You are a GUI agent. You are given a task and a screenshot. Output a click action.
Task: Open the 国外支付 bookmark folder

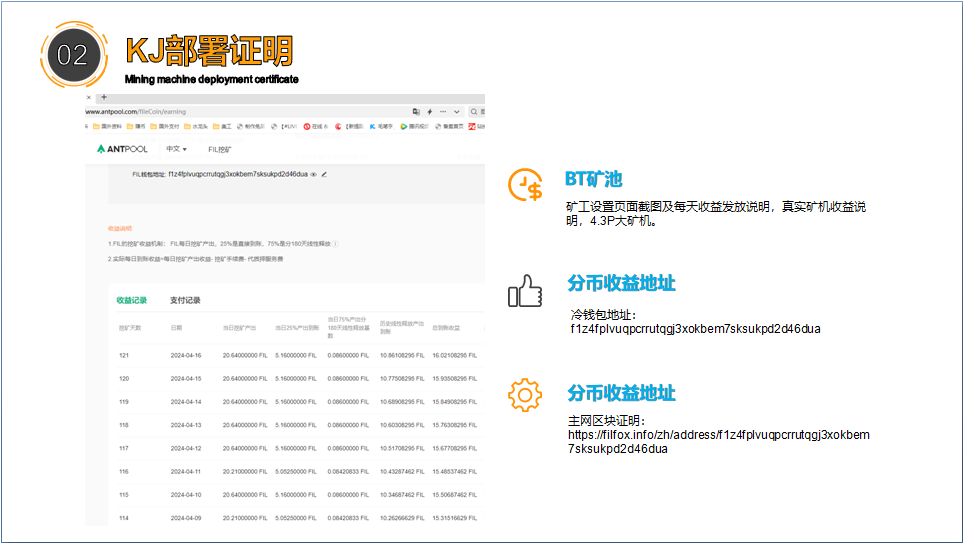[x=165, y=126]
